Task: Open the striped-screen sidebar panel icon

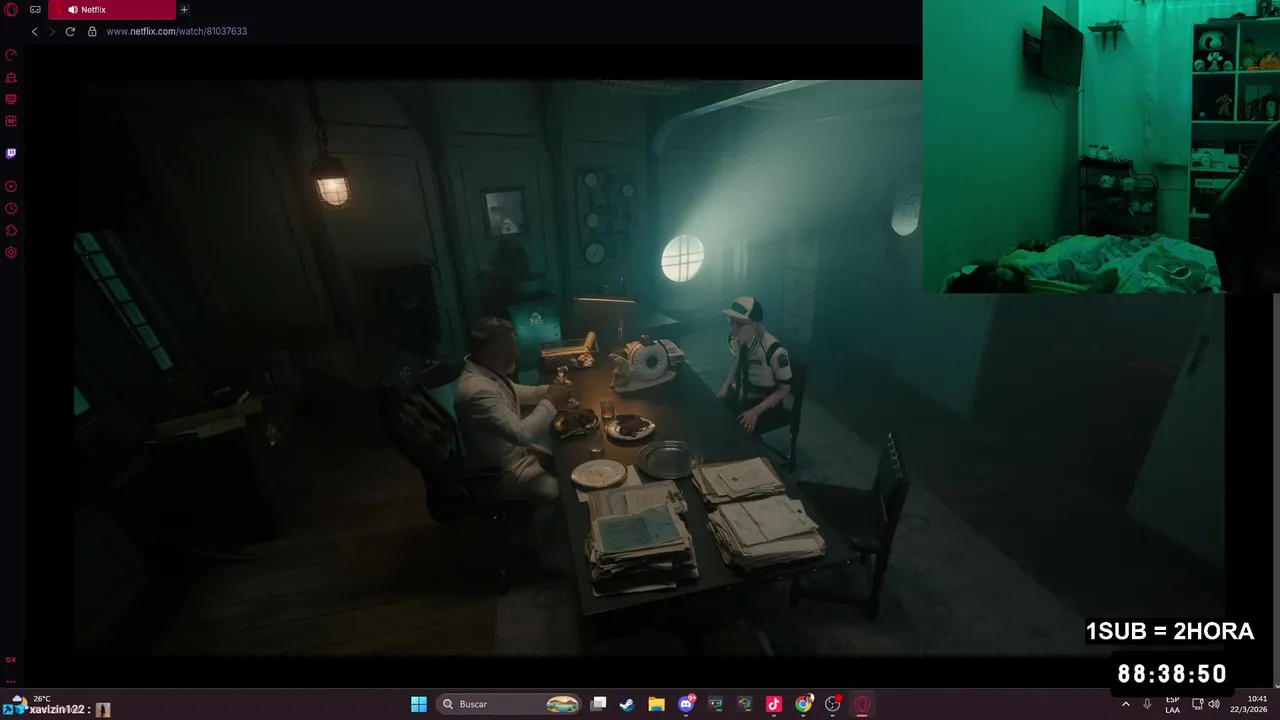Action: [x=11, y=99]
